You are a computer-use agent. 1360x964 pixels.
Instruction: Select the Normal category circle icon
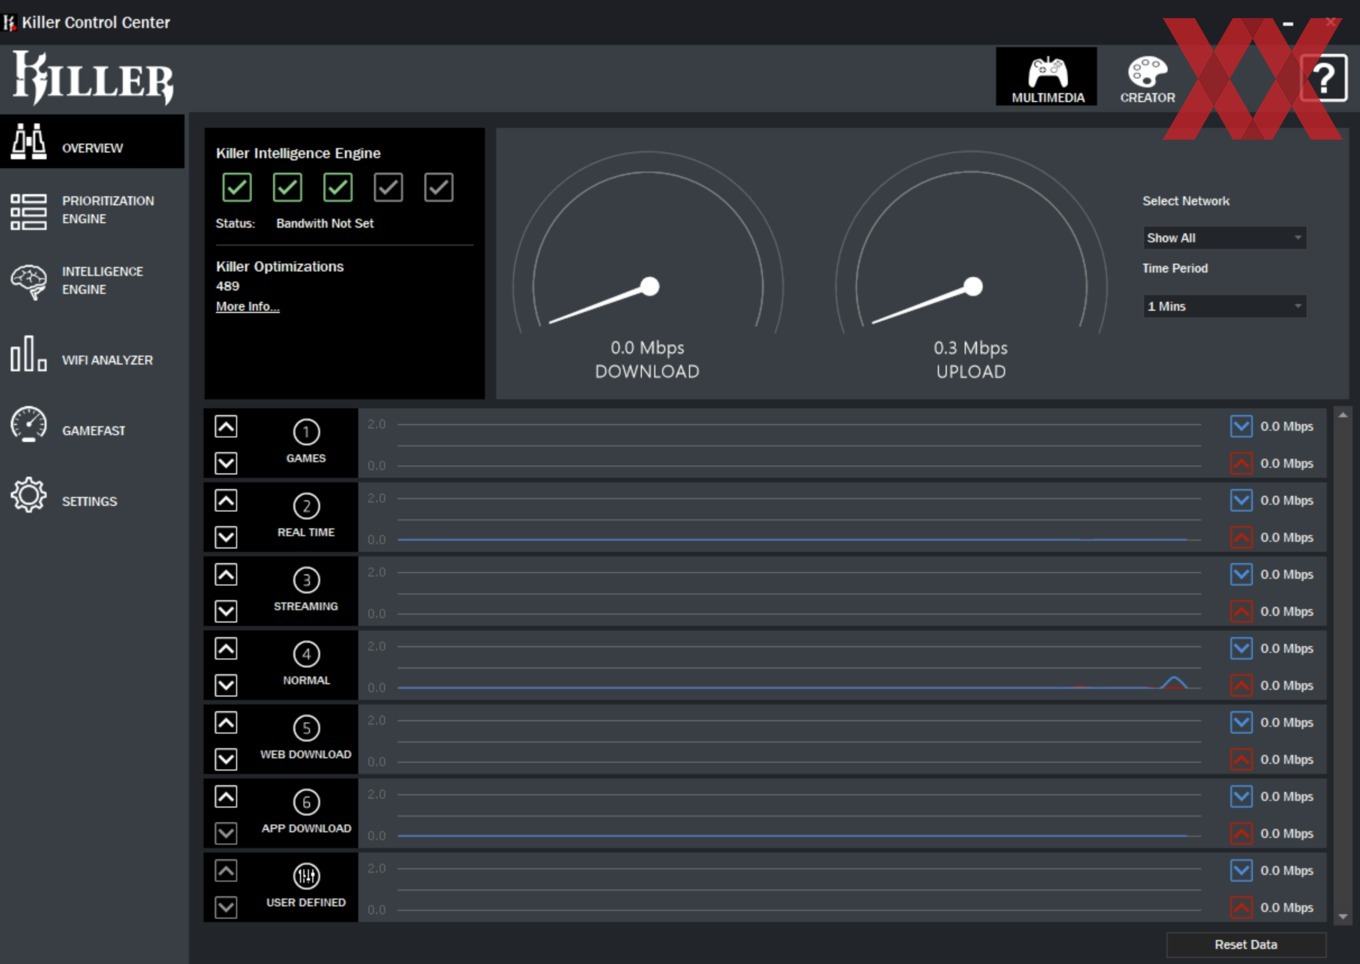point(306,654)
